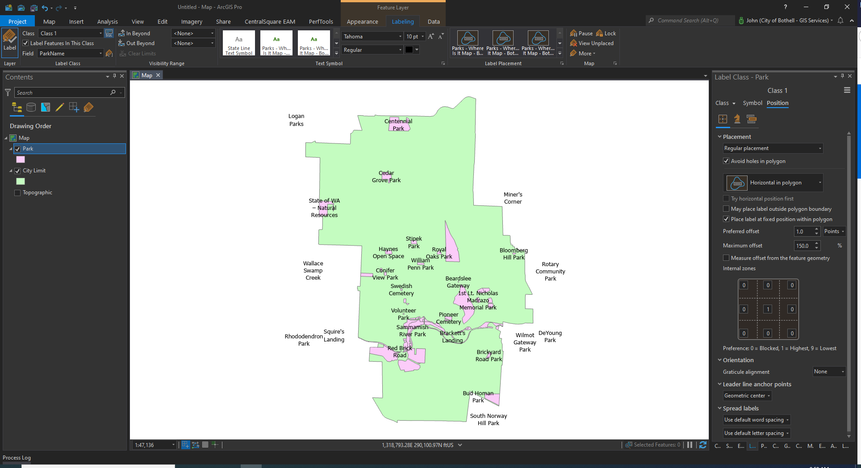Select List By Drawing Order icon
861x468 pixels.
point(17,108)
